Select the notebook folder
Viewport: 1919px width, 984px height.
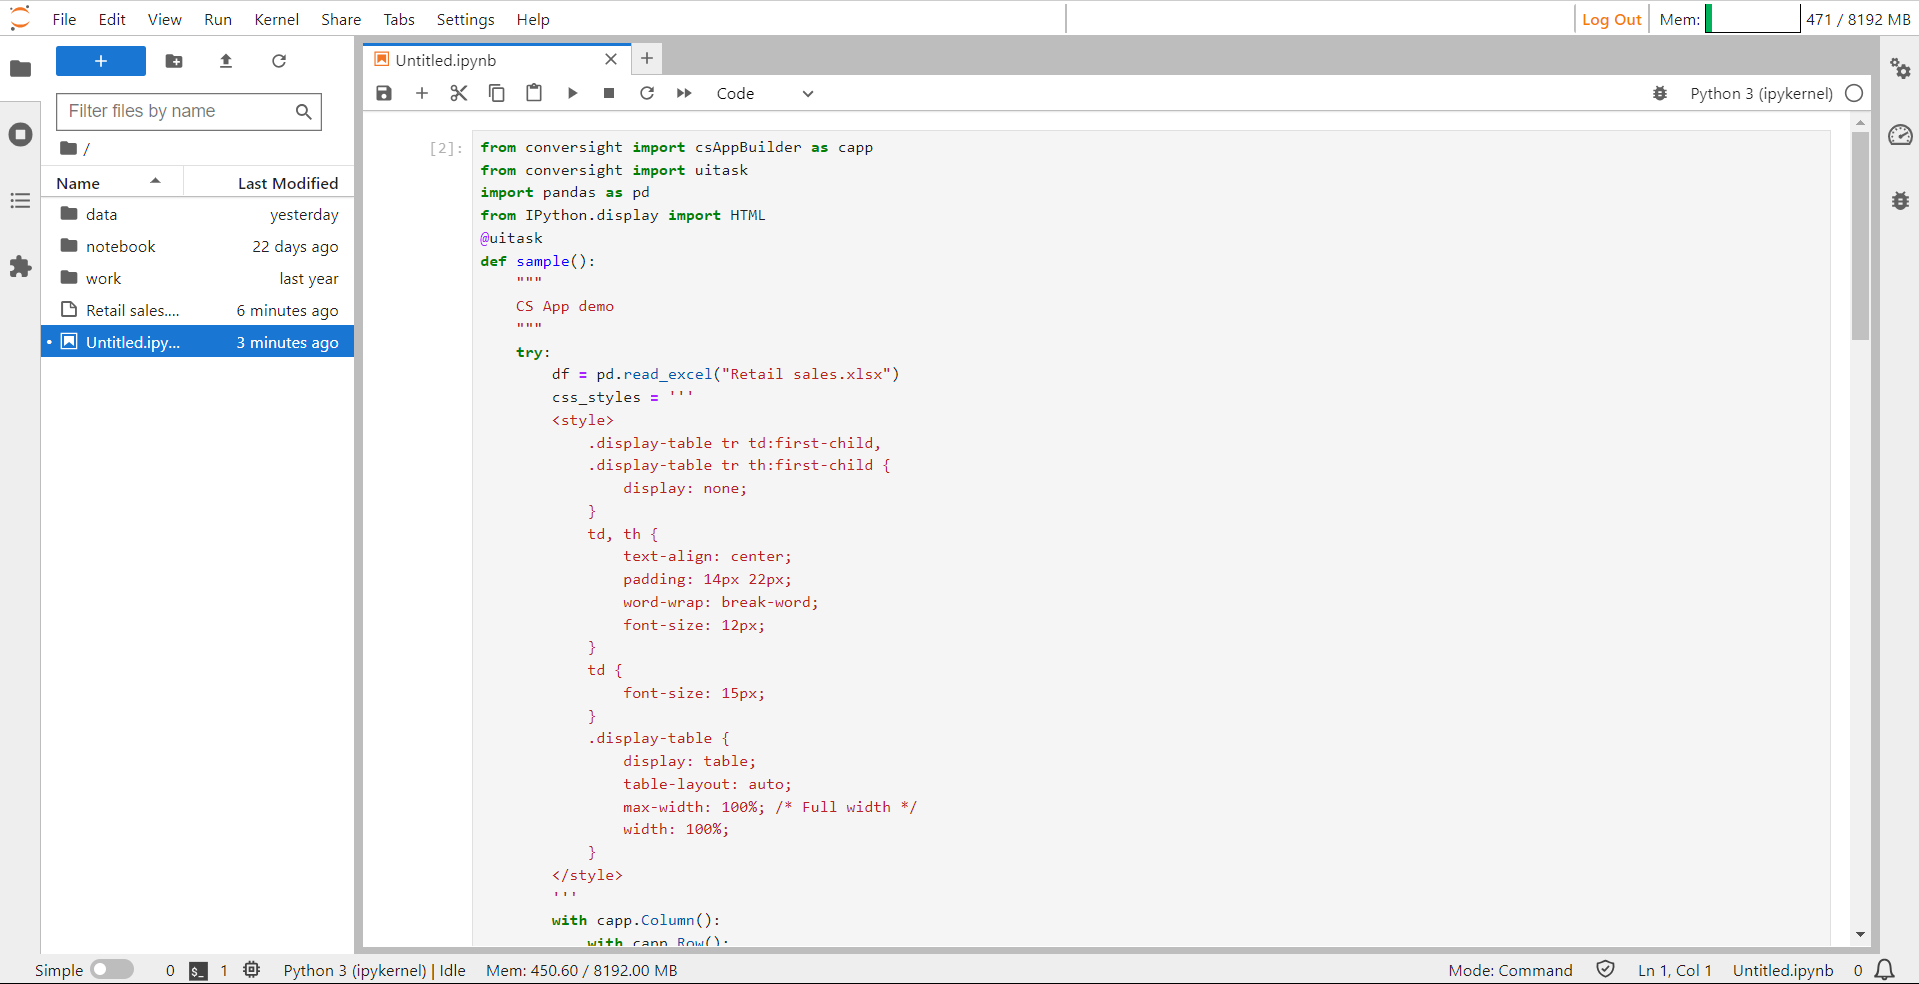pyautogui.click(x=198, y=246)
